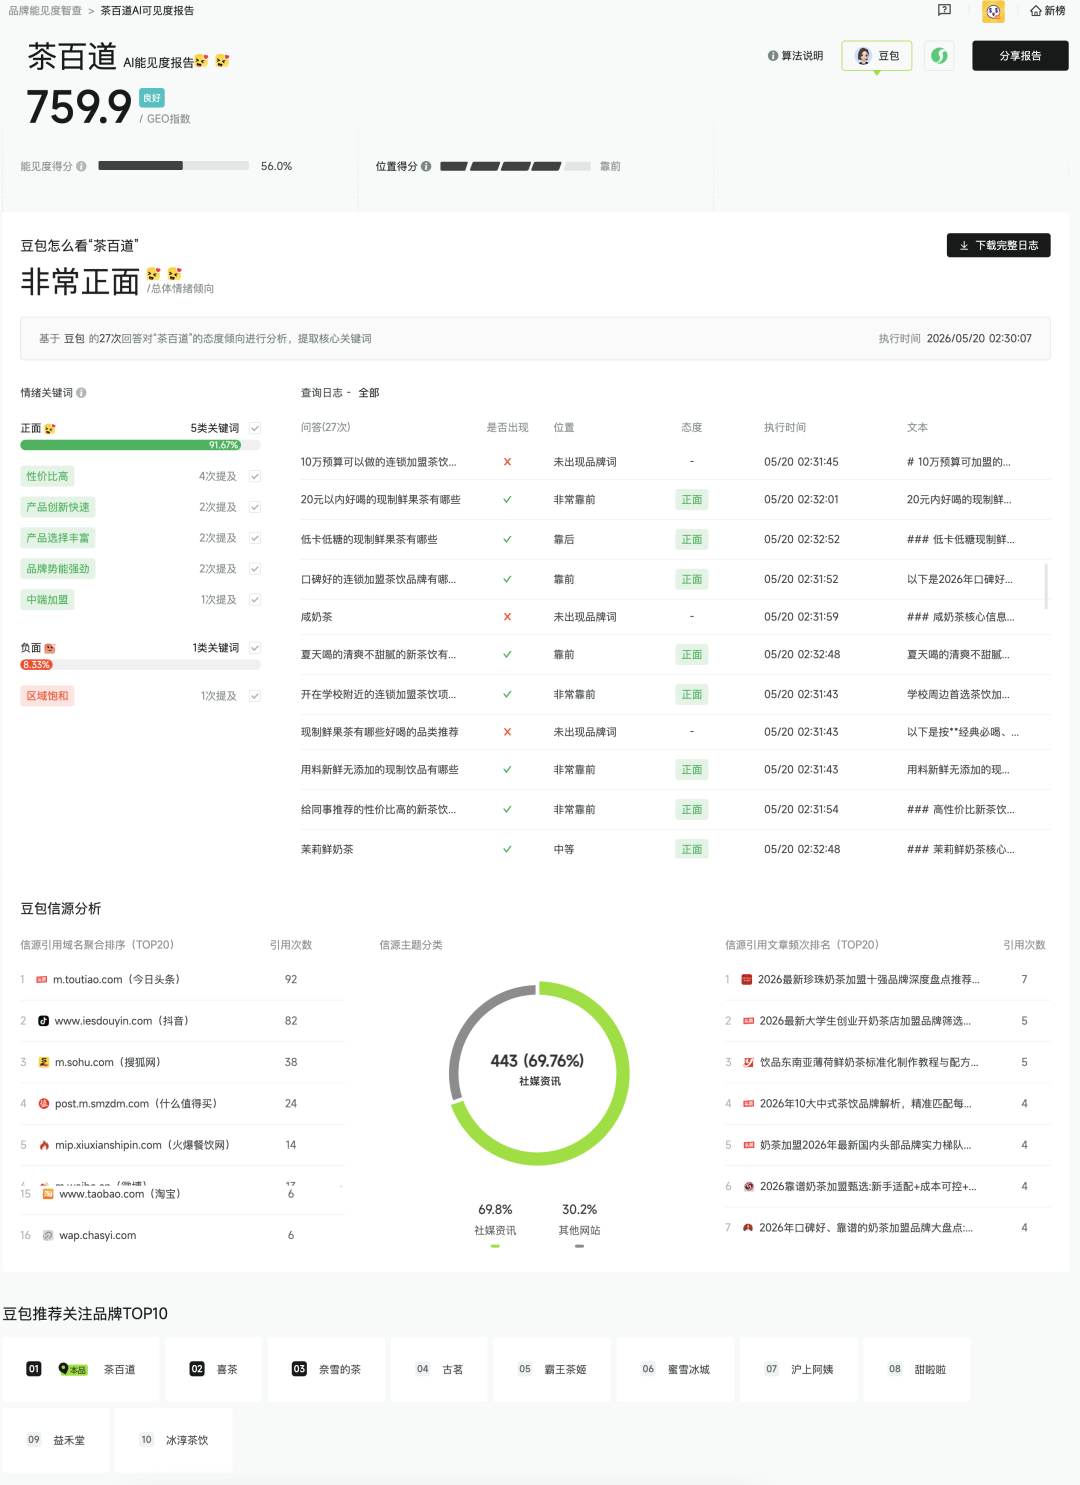Click the 能见度得分 56.0% progress bar
Image resolution: width=1080 pixels, height=1485 pixels.
click(174, 166)
